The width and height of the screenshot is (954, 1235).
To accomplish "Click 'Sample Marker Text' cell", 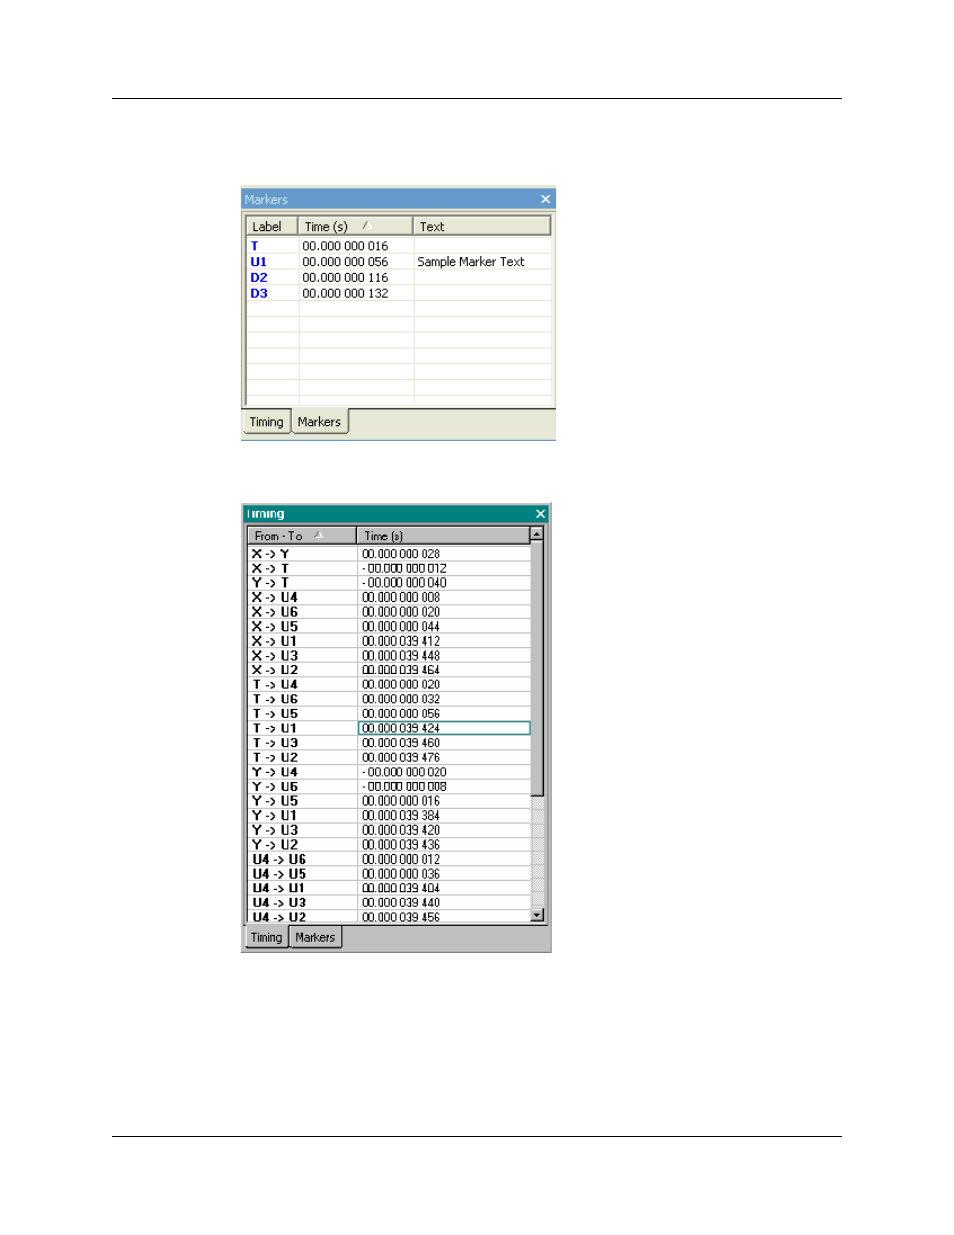I will pyautogui.click(x=471, y=262).
